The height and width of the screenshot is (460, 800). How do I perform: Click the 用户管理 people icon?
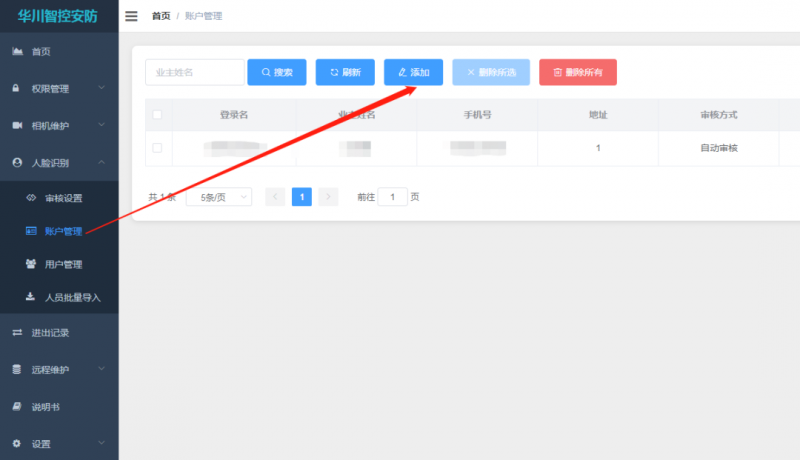pyautogui.click(x=31, y=264)
